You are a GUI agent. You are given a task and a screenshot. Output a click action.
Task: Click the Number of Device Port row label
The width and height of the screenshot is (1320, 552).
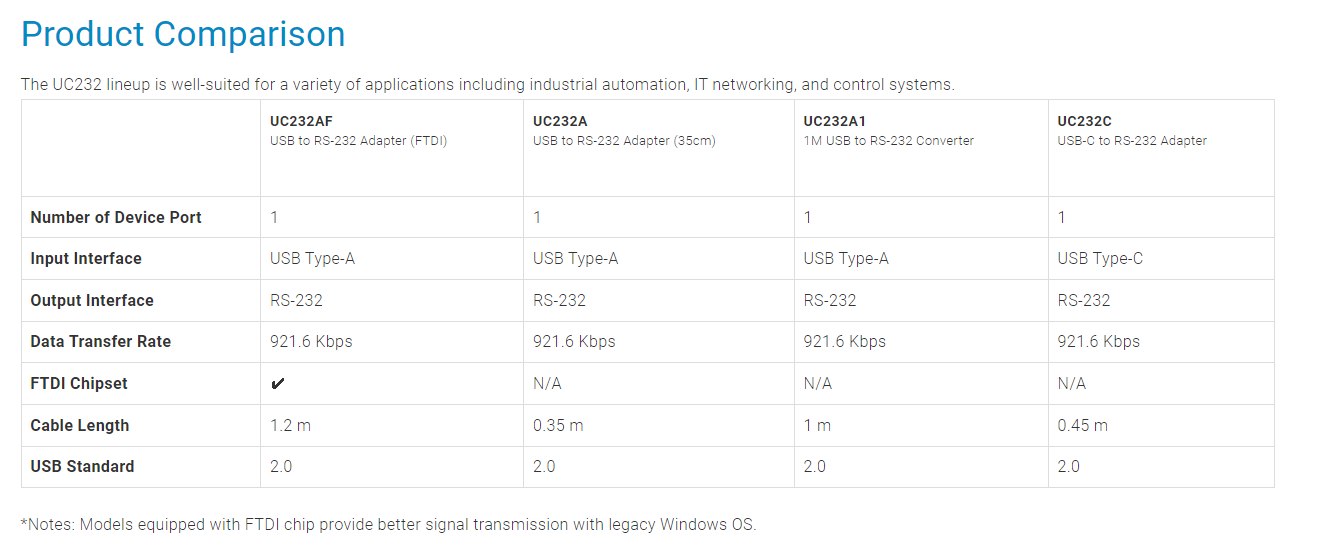point(116,217)
